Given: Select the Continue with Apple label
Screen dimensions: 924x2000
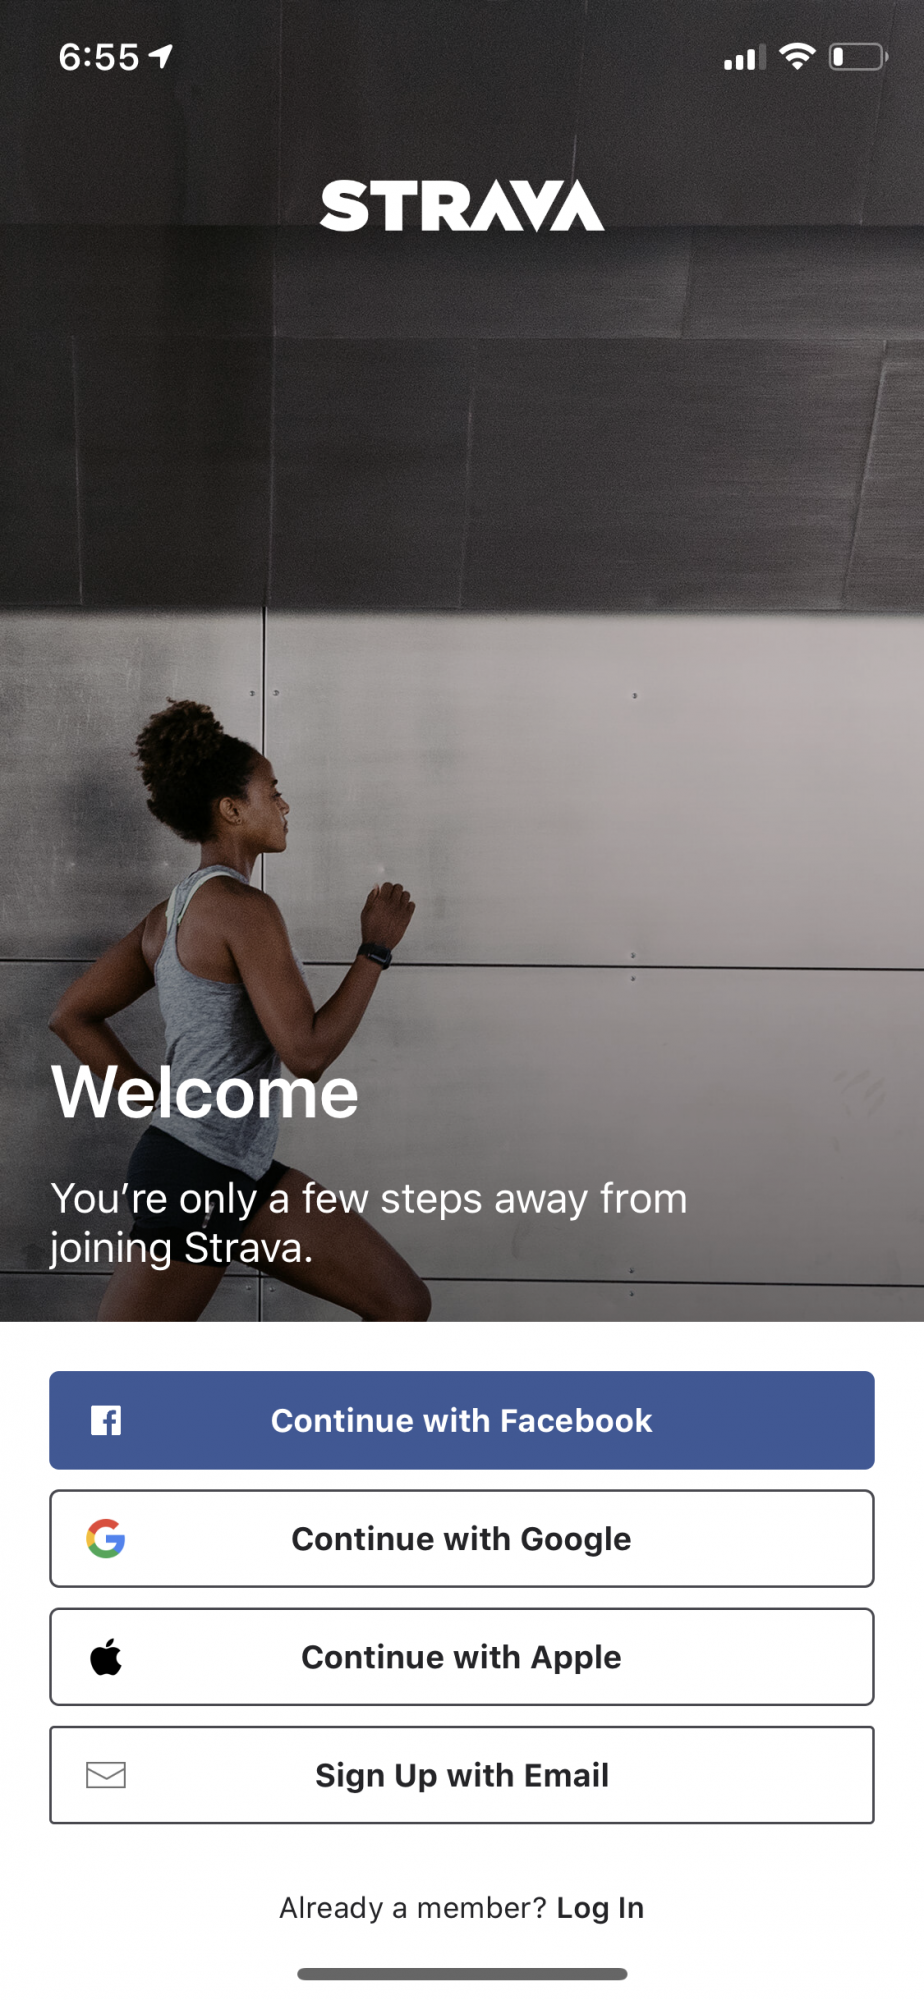Looking at the screenshot, I should pyautogui.click(x=461, y=1657).
